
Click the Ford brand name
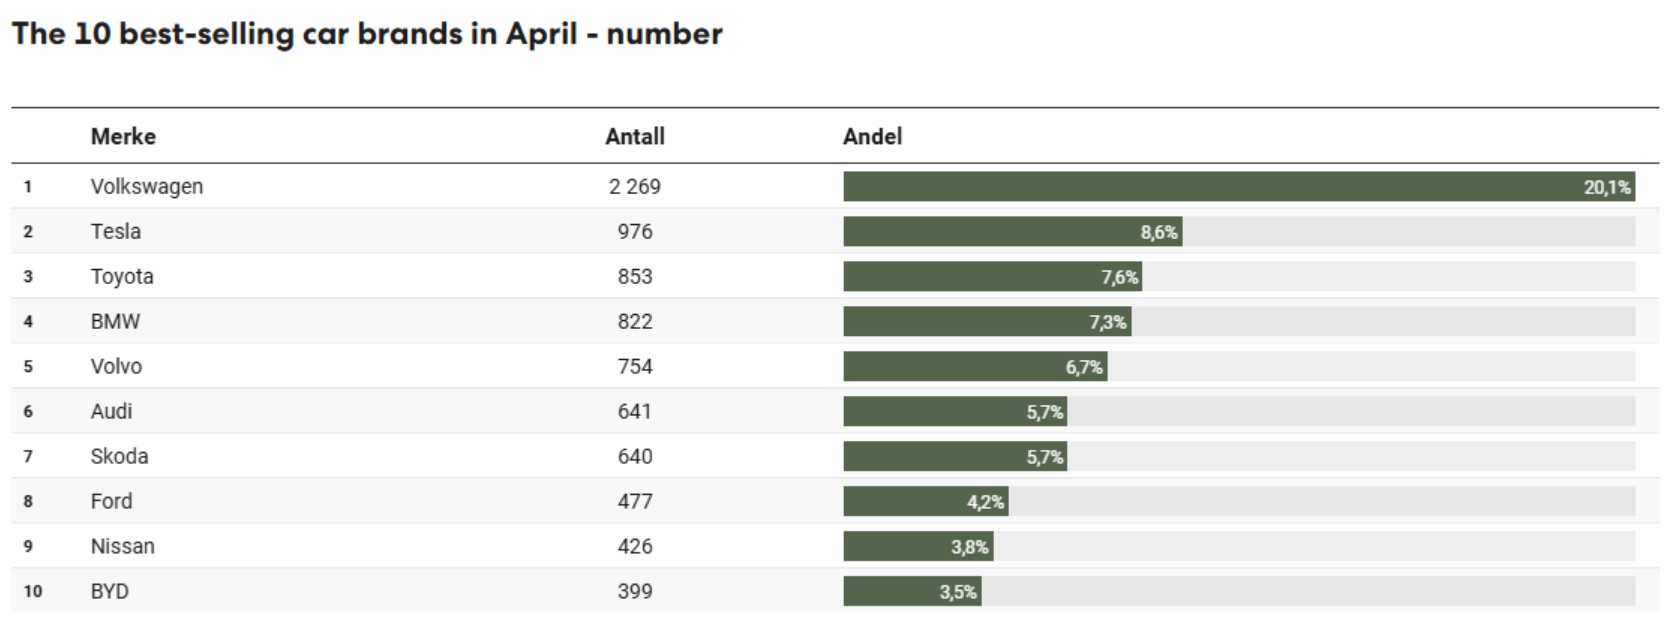click(111, 502)
